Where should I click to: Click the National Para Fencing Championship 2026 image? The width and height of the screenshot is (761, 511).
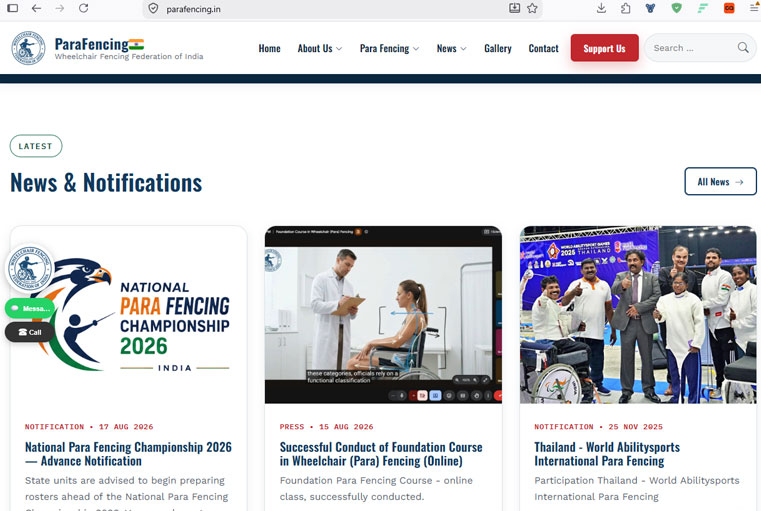tap(129, 314)
